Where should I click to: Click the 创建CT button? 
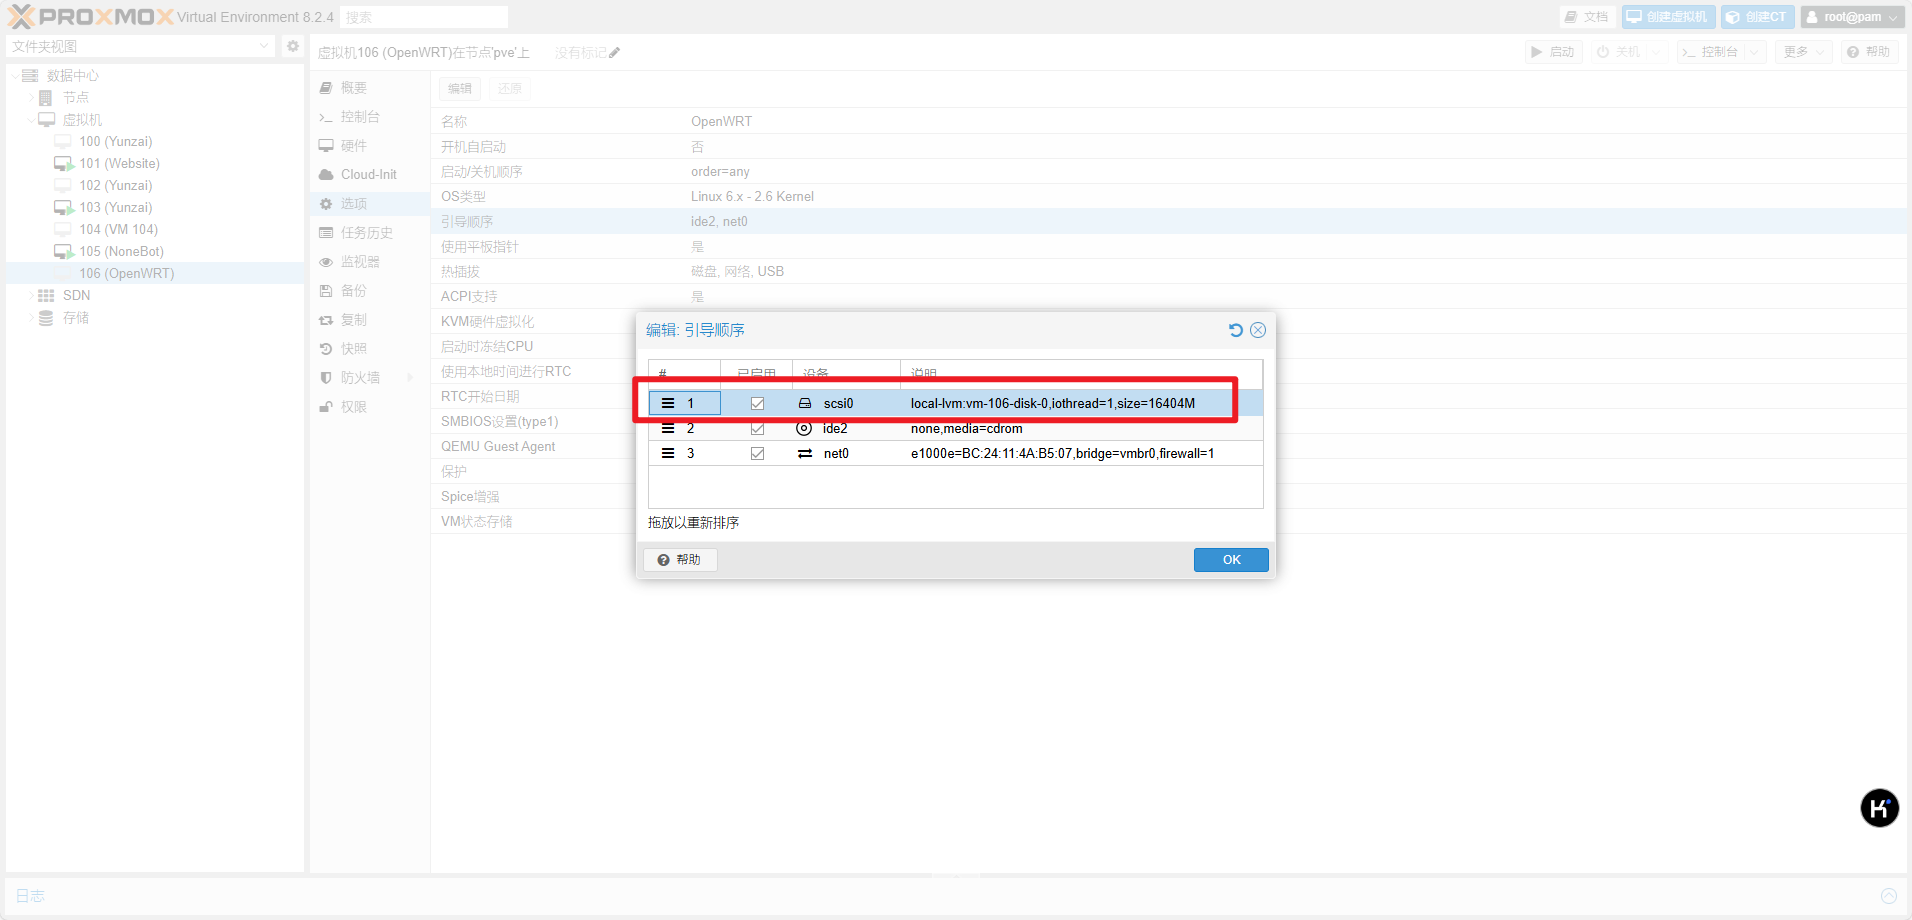(1757, 17)
